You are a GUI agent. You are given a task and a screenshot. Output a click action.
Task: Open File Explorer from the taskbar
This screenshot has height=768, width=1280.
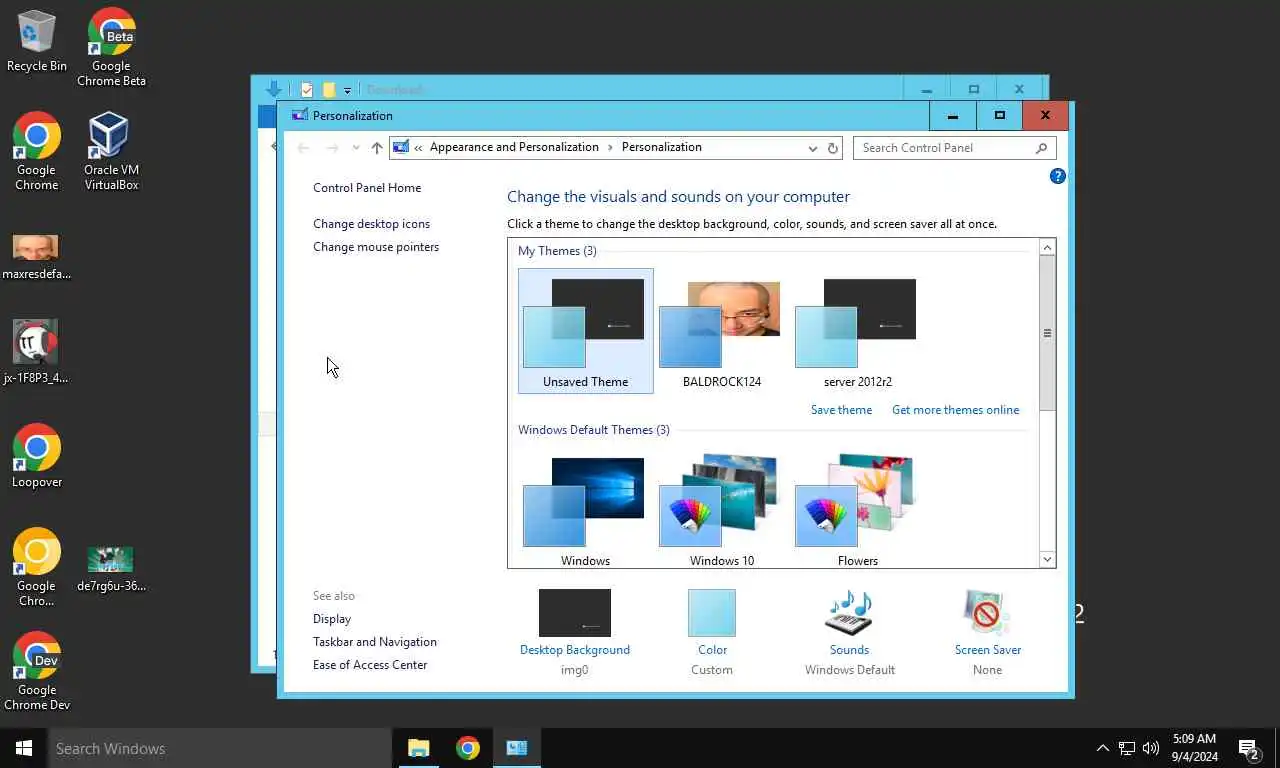418,748
